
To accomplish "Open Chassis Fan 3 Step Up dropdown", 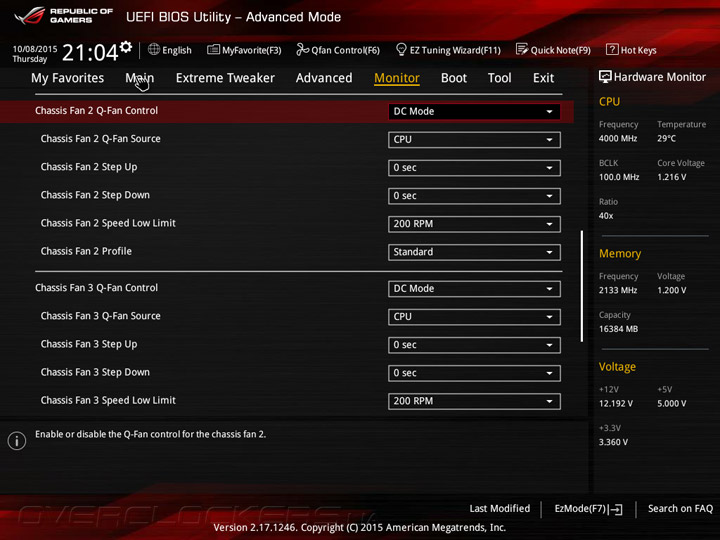I will [474, 345].
